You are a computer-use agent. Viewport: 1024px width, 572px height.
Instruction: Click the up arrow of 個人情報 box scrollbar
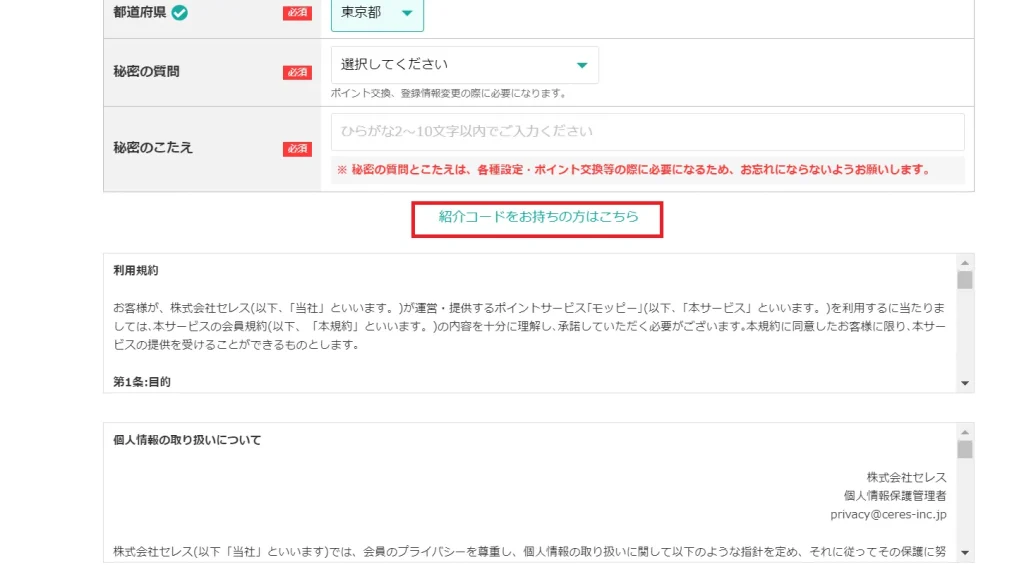(965, 431)
